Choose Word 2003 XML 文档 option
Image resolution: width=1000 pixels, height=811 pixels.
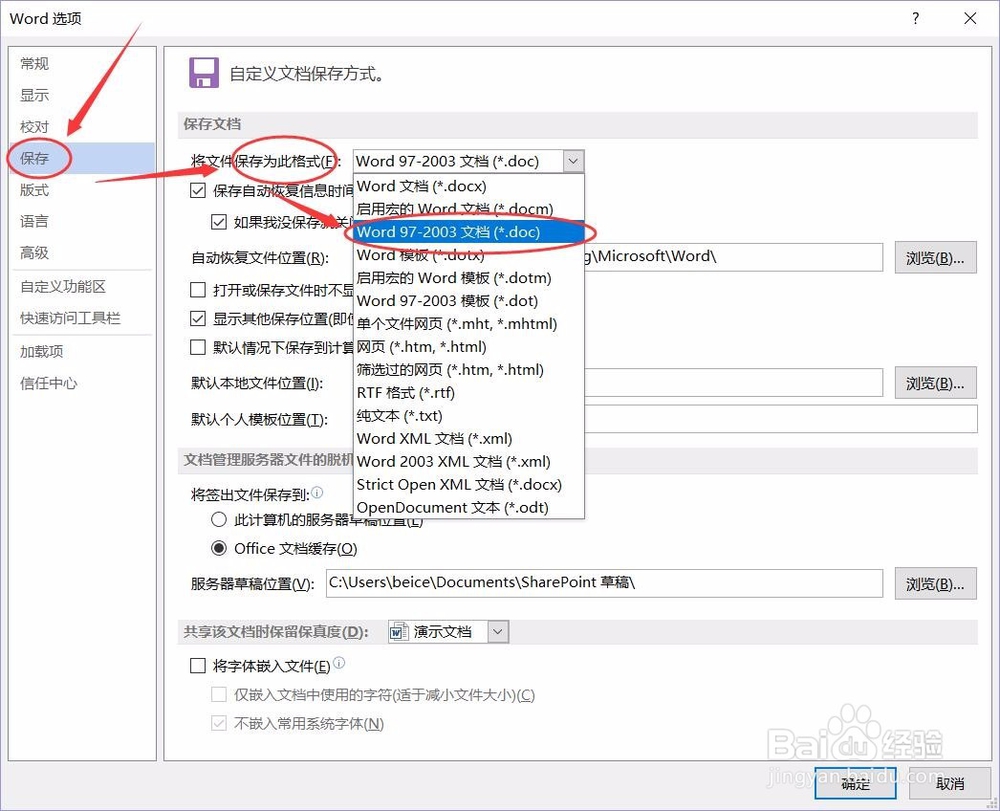click(x=469, y=462)
